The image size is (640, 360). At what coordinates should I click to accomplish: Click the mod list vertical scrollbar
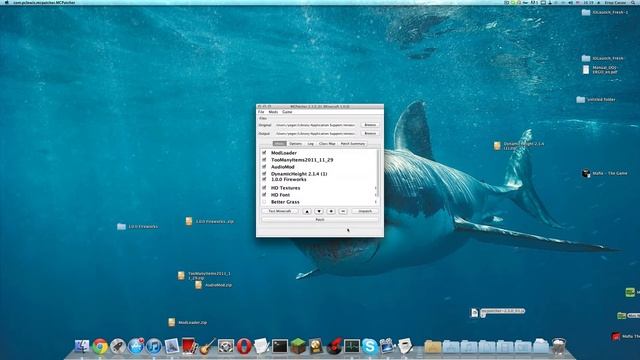378,173
